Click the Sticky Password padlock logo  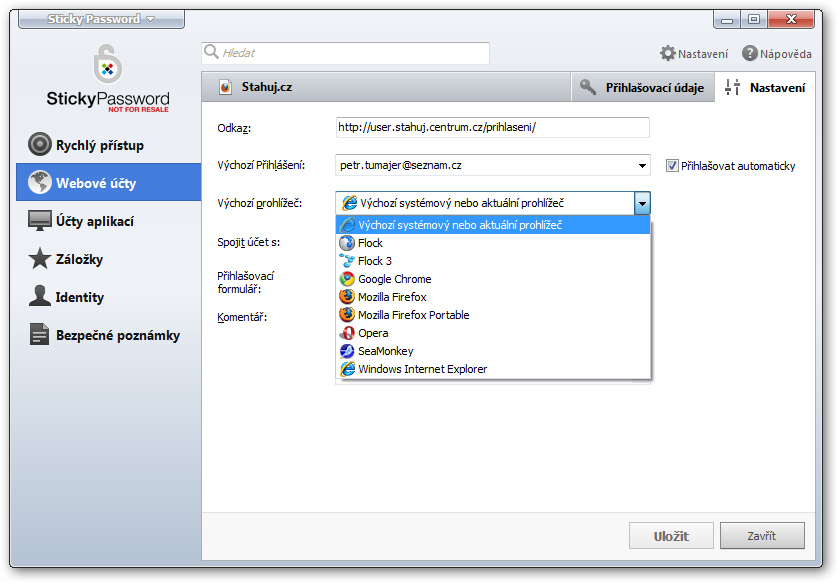[x=107, y=64]
